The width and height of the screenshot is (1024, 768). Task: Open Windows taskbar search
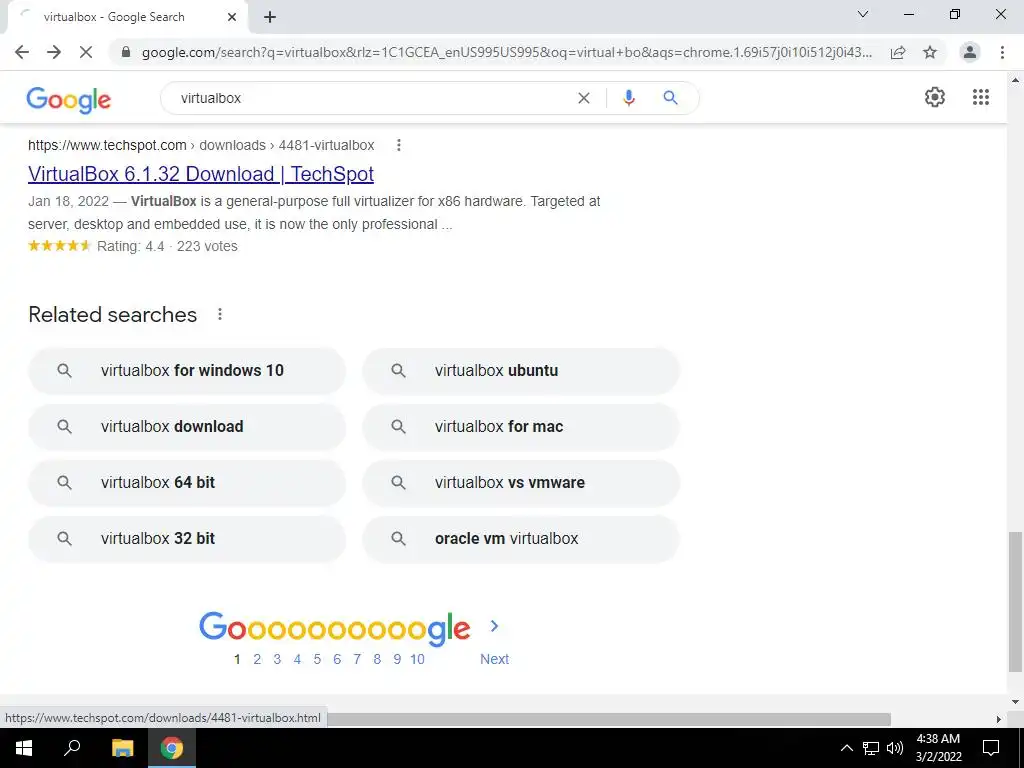point(72,748)
